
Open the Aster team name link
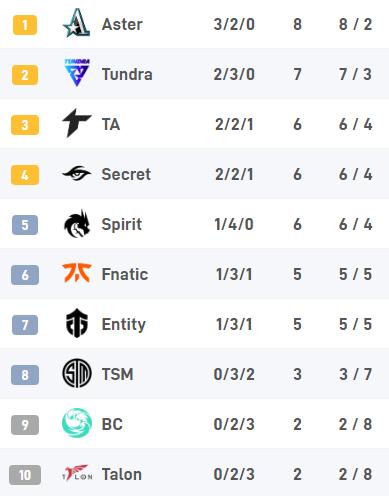coord(122,24)
